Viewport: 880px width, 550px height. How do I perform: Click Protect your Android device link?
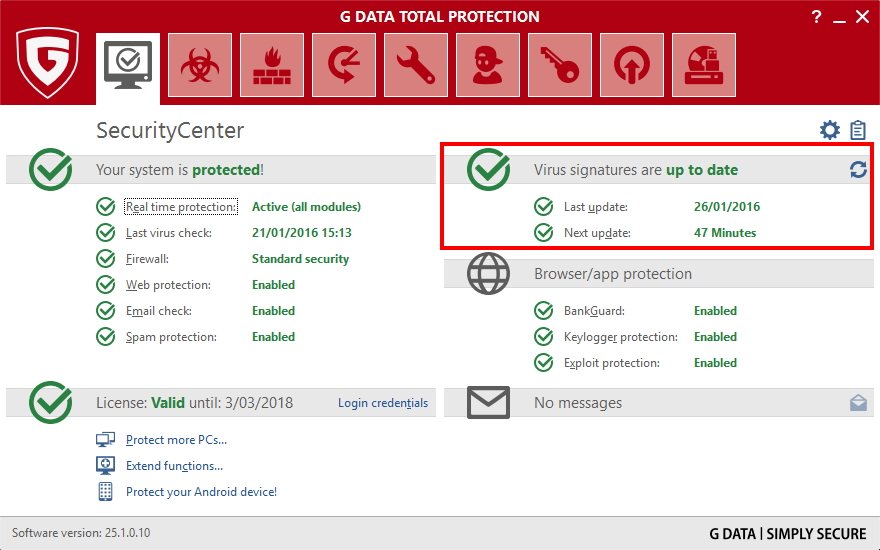pyautogui.click(x=201, y=492)
